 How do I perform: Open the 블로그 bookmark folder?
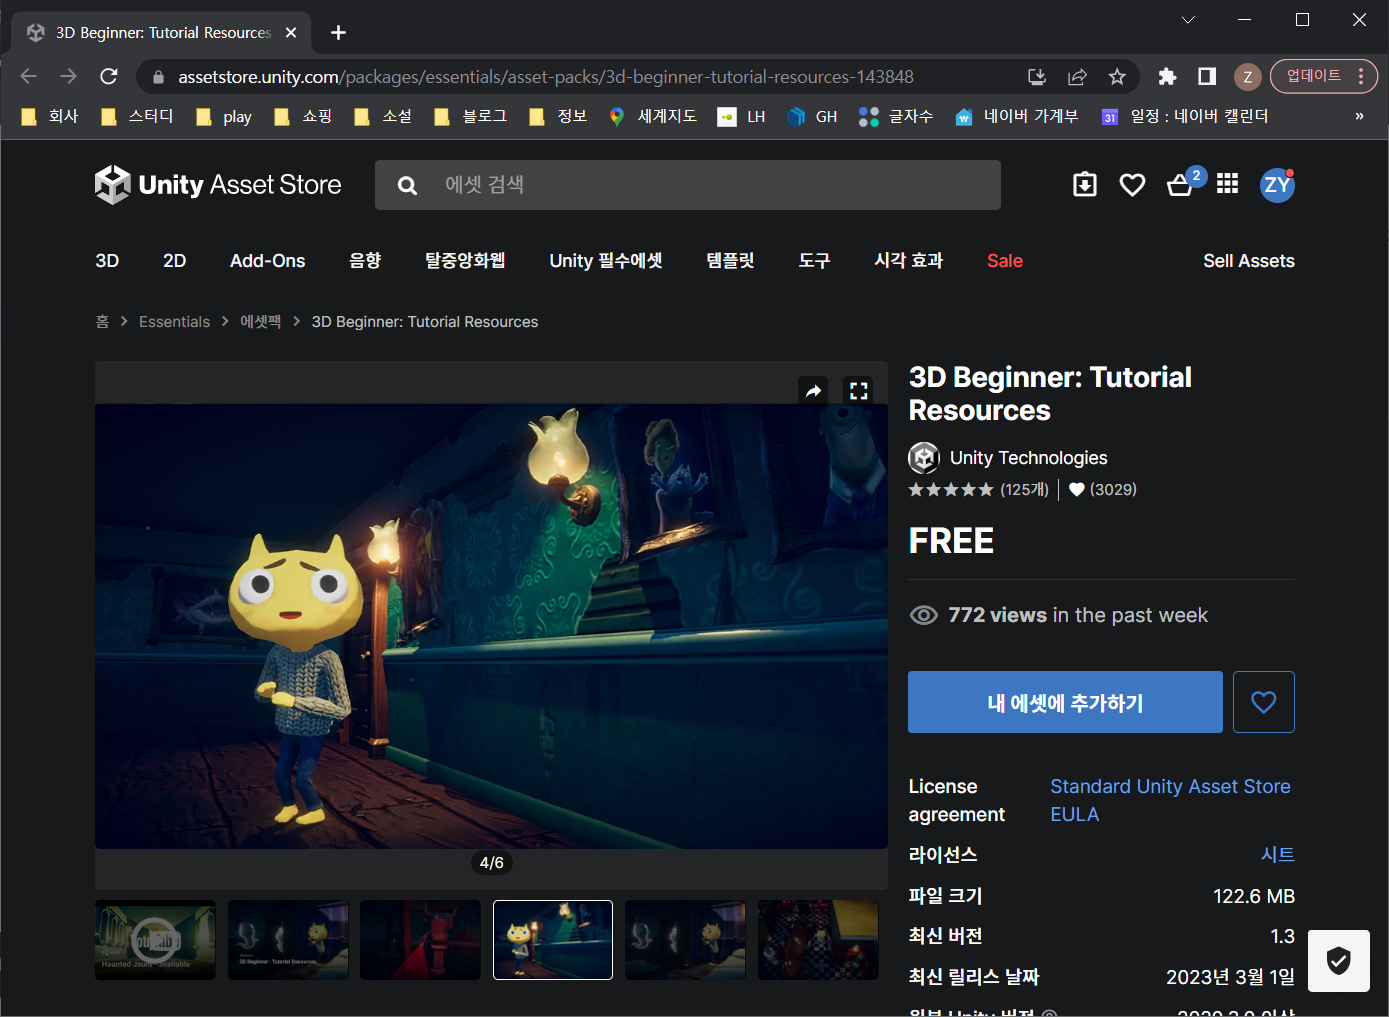pyautogui.click(x=471, y=116)
